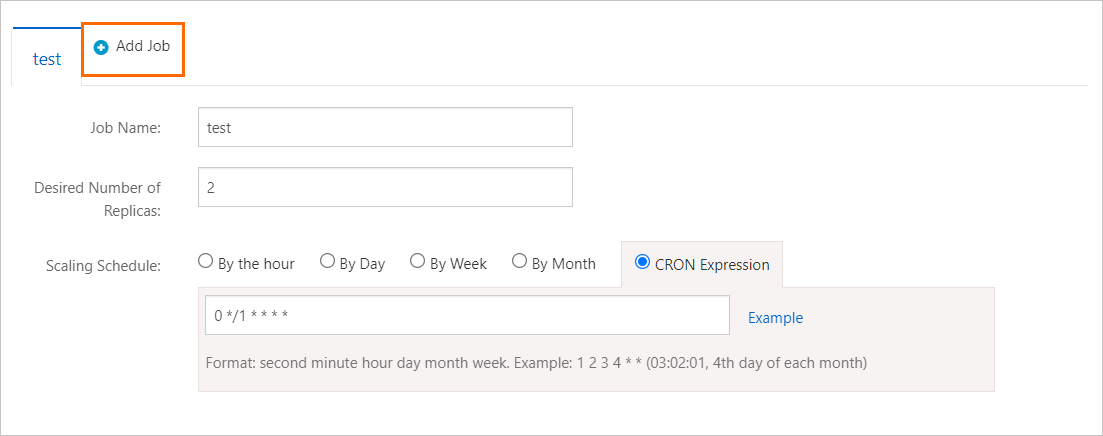Click the Format hint text below CRON field
1103x436 pixels.
point(535,362)
